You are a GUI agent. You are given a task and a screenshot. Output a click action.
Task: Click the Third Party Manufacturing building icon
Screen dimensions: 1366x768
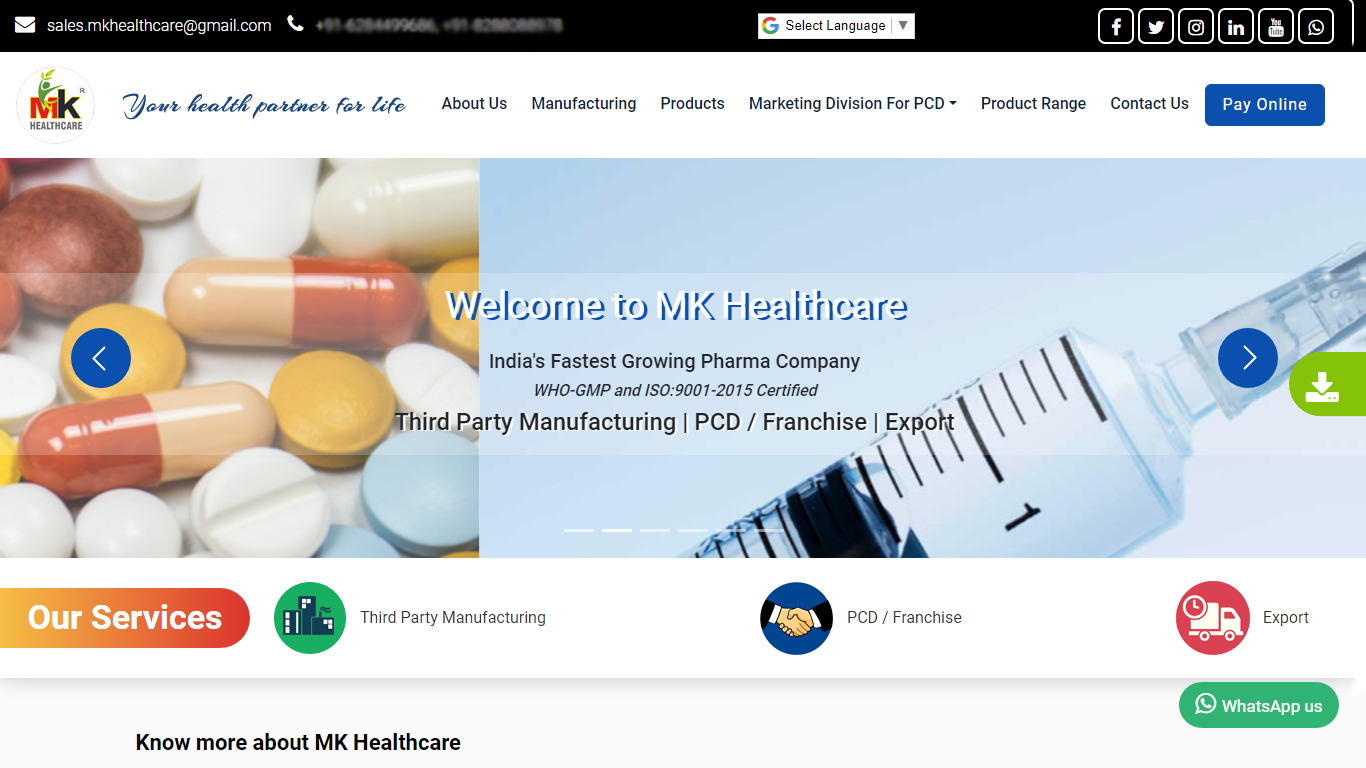310,618
